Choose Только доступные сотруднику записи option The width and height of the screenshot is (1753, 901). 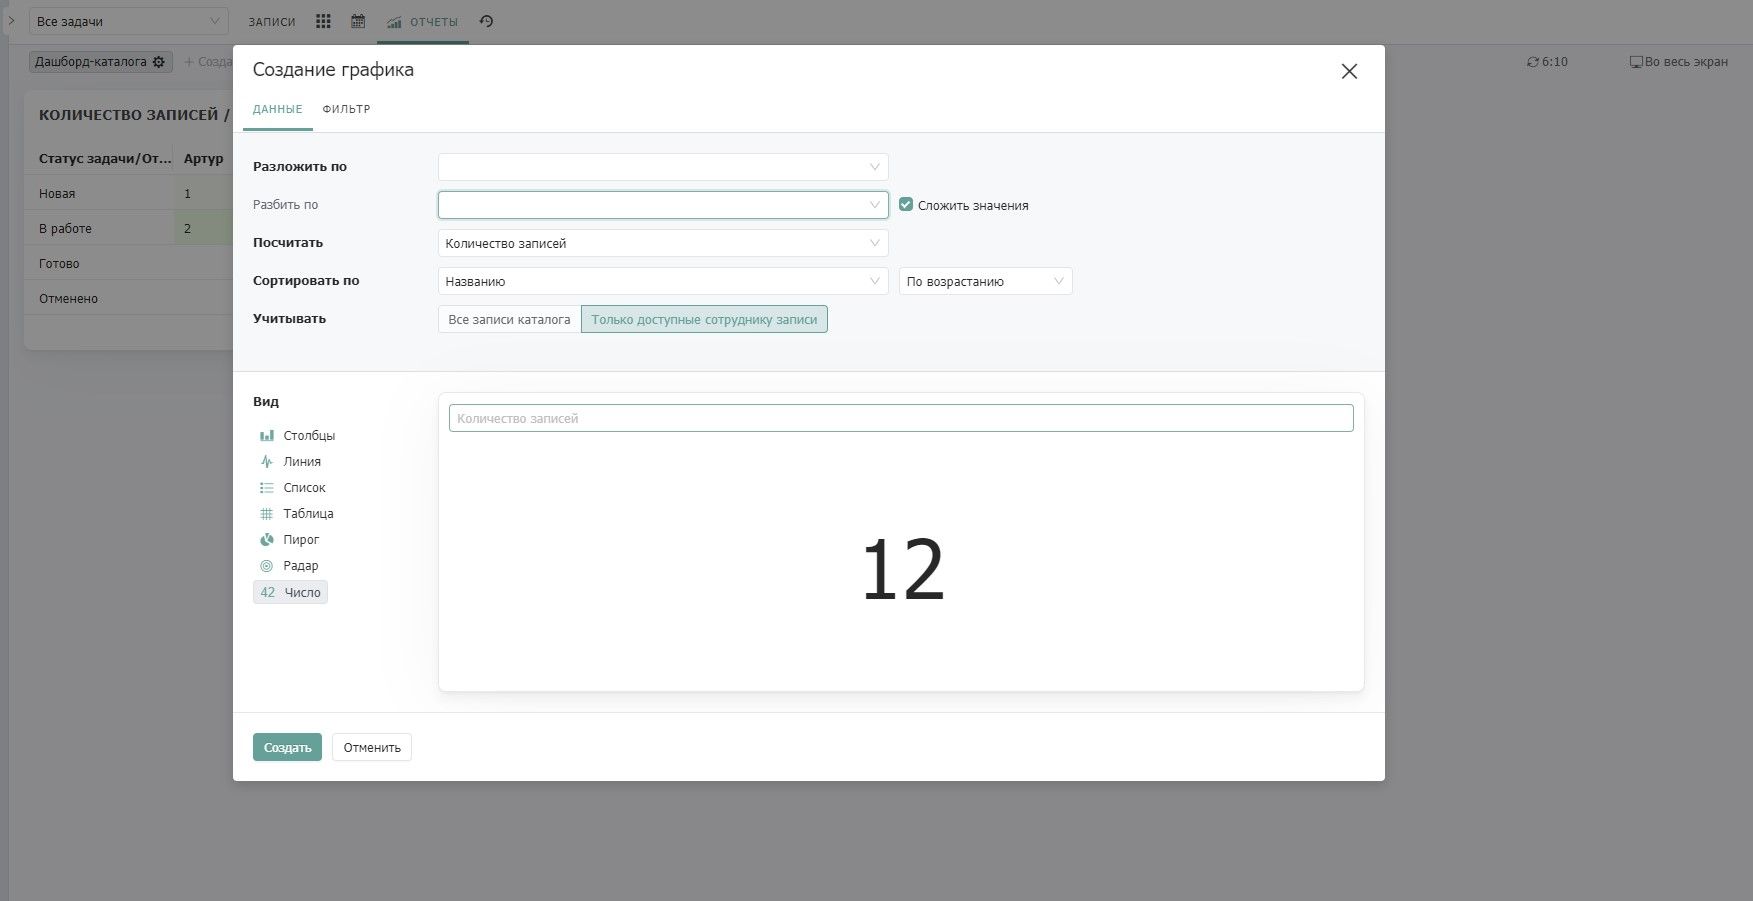pyautogui.click(x=704, y=320)
